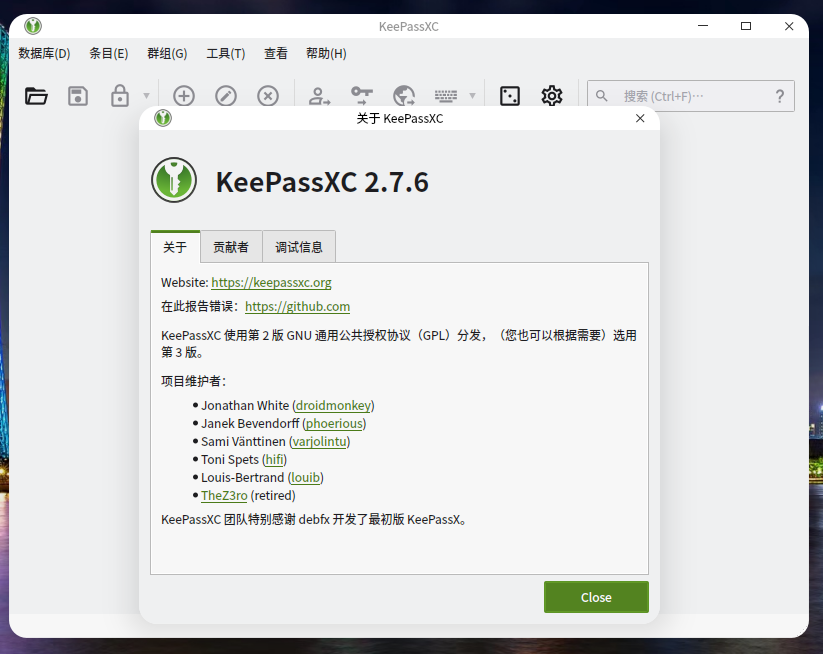Screen dimensions: 823x654
Task: Open the 查看 menu
Action: coord(276,54)
